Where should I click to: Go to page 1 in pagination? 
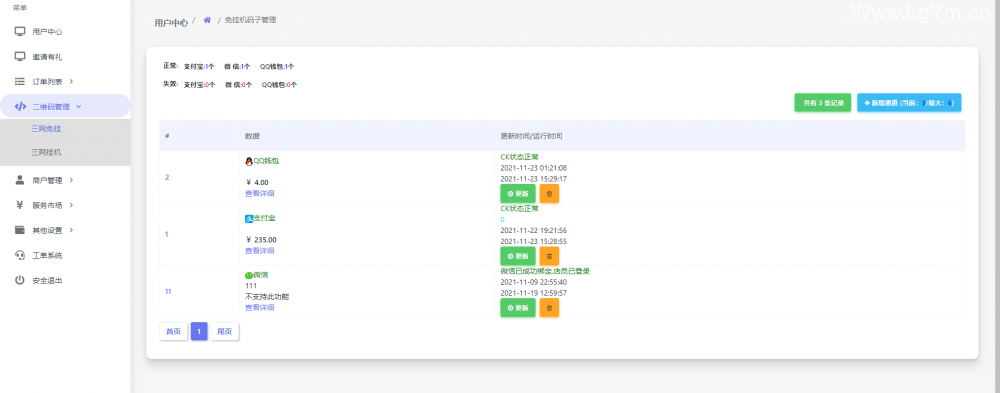click(199, 332)
